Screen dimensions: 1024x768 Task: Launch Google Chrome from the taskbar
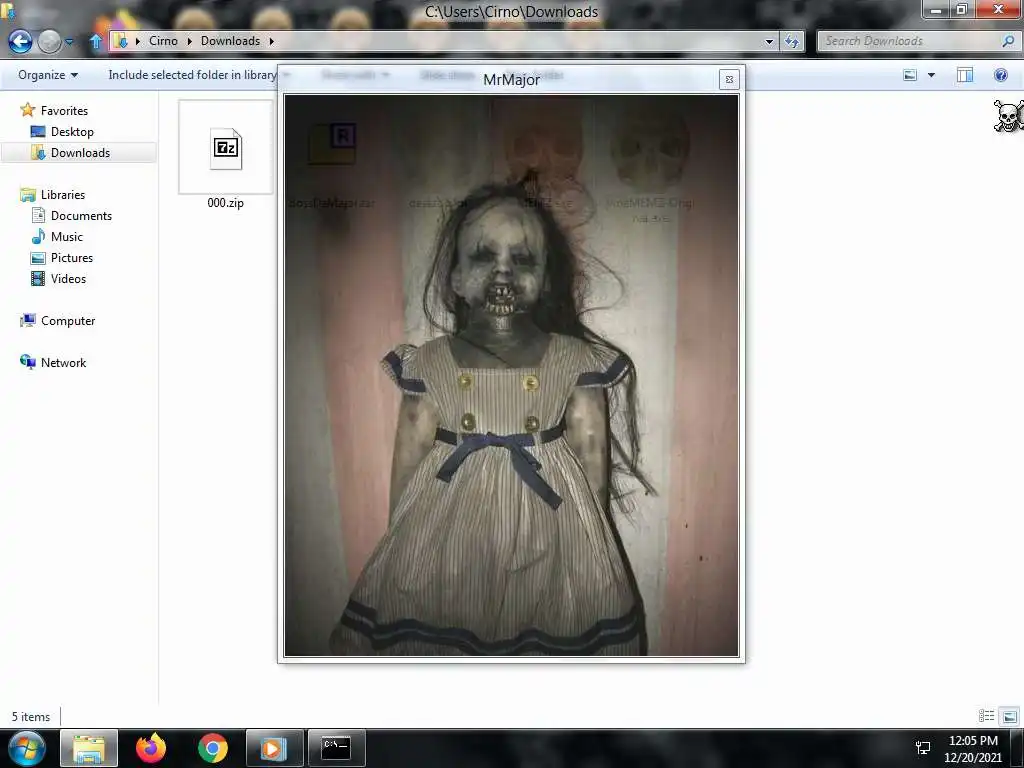(x=213, y=748)
